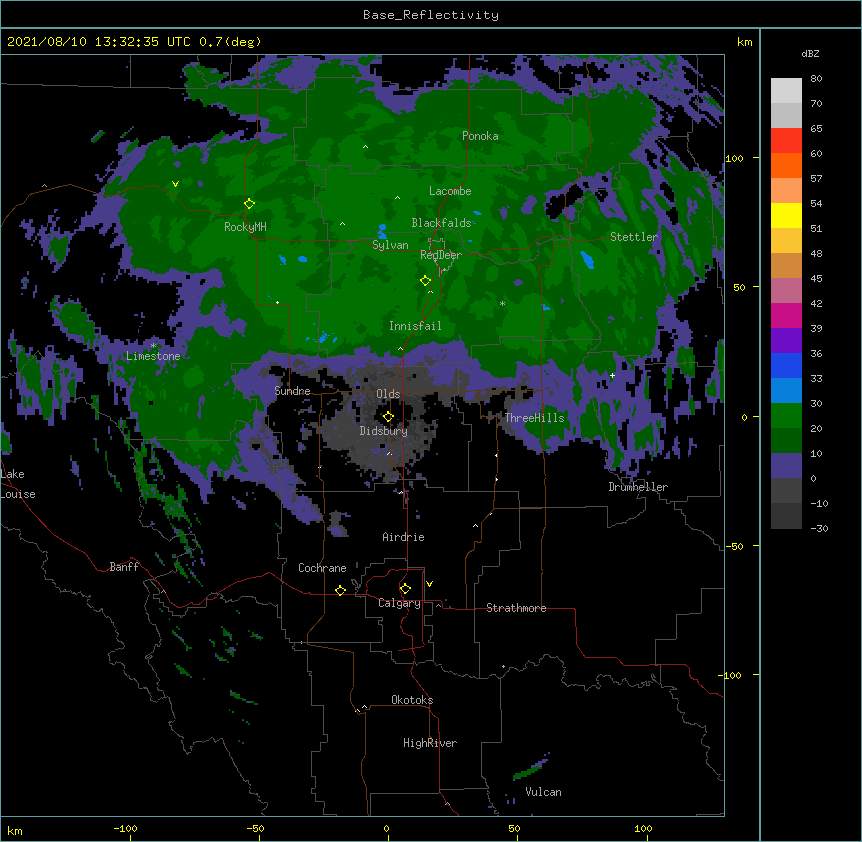The width and height of the screenshot is (862, 842).
Task: Click the Cochrane town label
Action: coord(322,568)
